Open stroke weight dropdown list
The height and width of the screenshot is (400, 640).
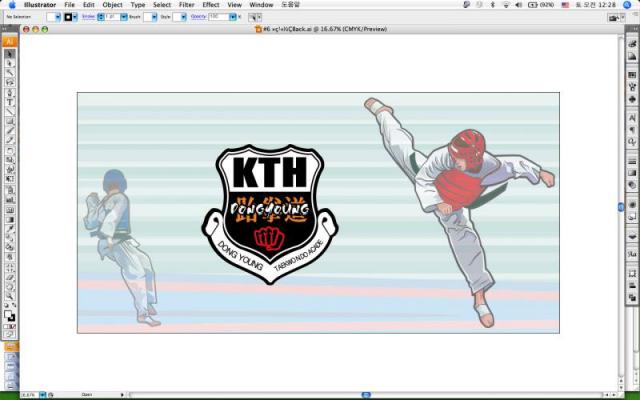[x=124, y=17]
